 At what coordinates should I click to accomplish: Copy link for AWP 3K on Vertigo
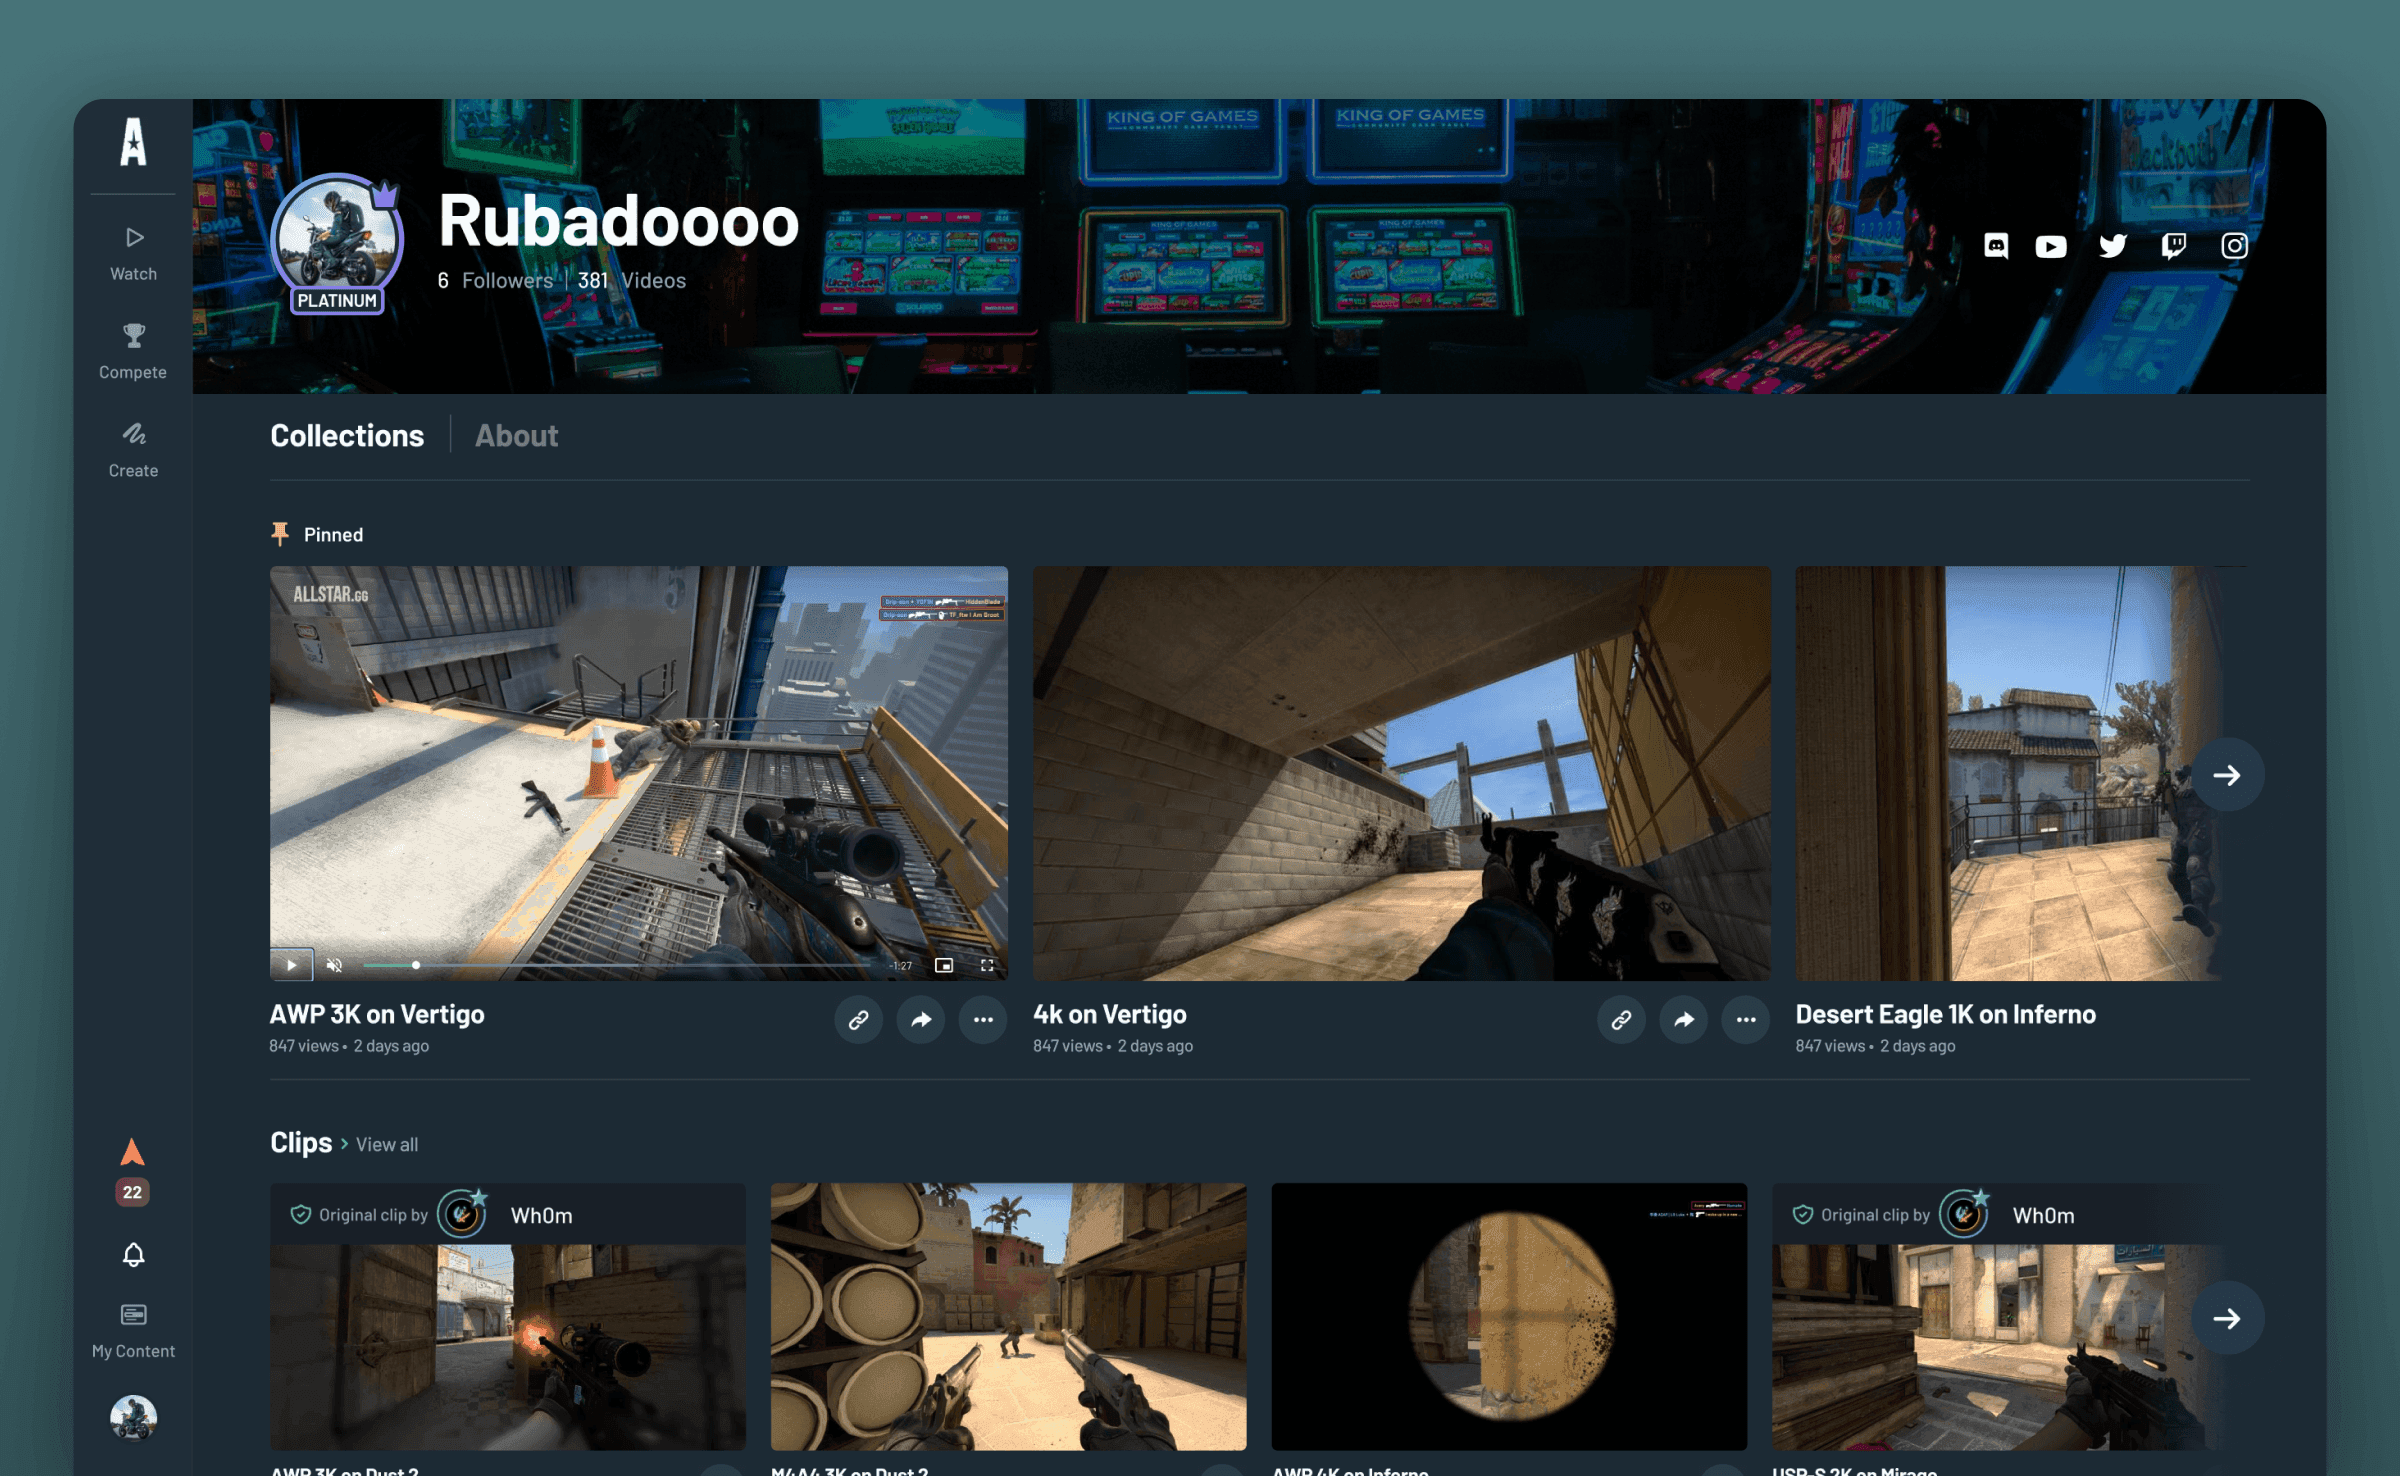[x=858, y=1019]
